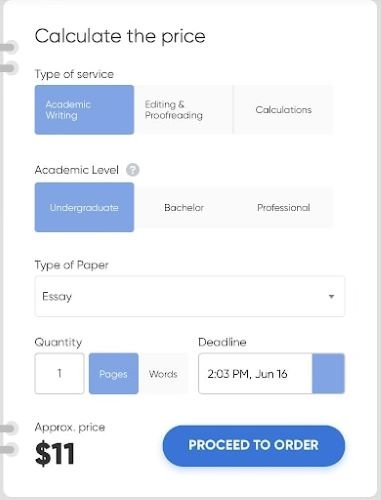Click the $11 approximate price value
Viewport: 381px width, 500px height.
pyautogui.click(x=55, y=453)
